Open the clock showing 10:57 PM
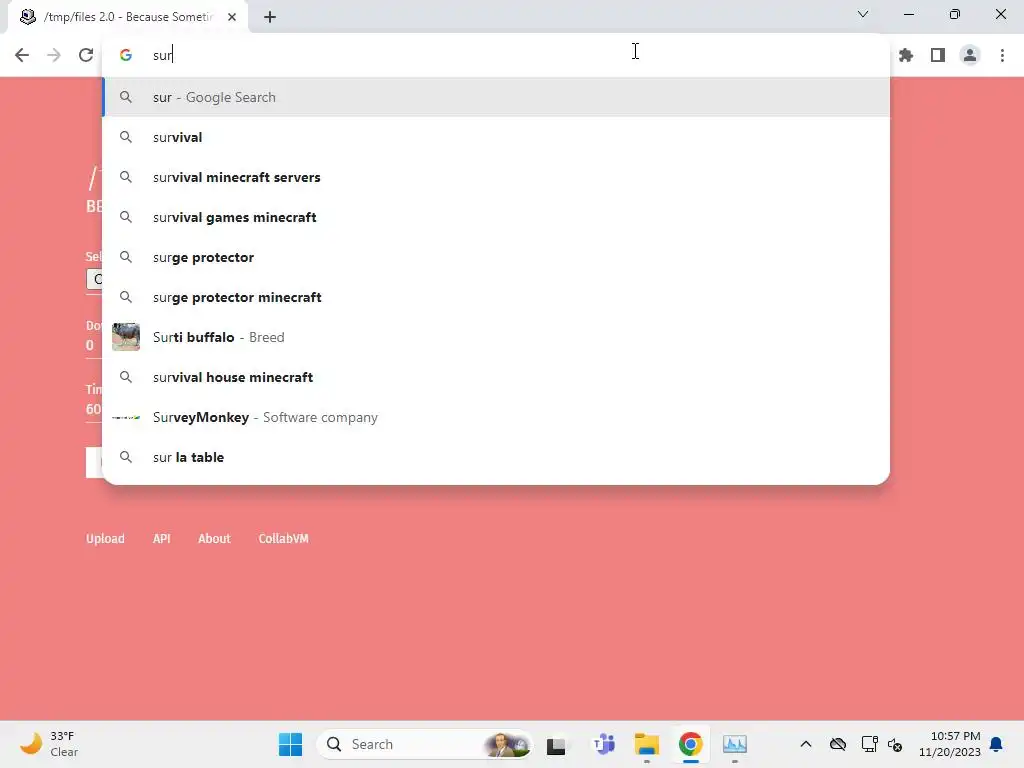The width and height of the screenshot is (1024, 768). pos(950,744)
